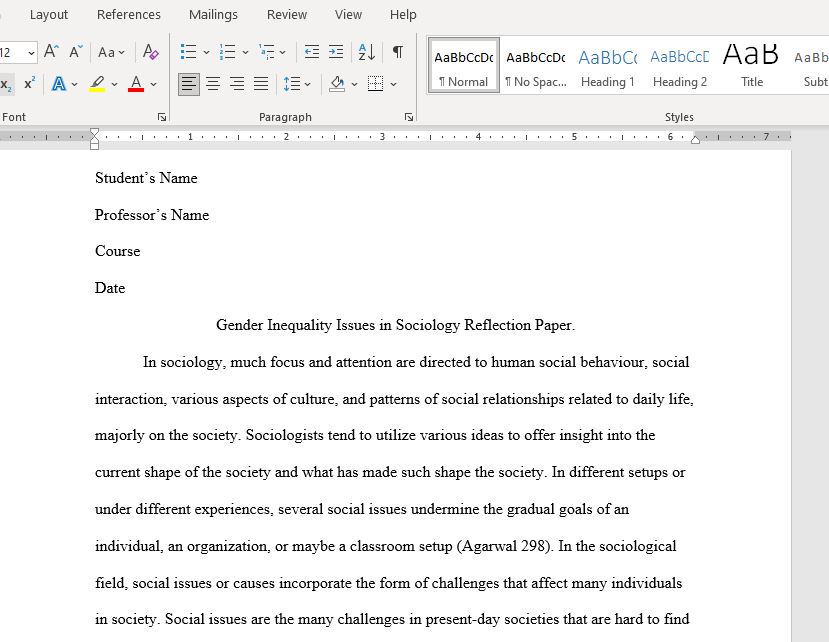Apply the Heading 2 style
The image size is (829, 642).
[x=679, y=66]
